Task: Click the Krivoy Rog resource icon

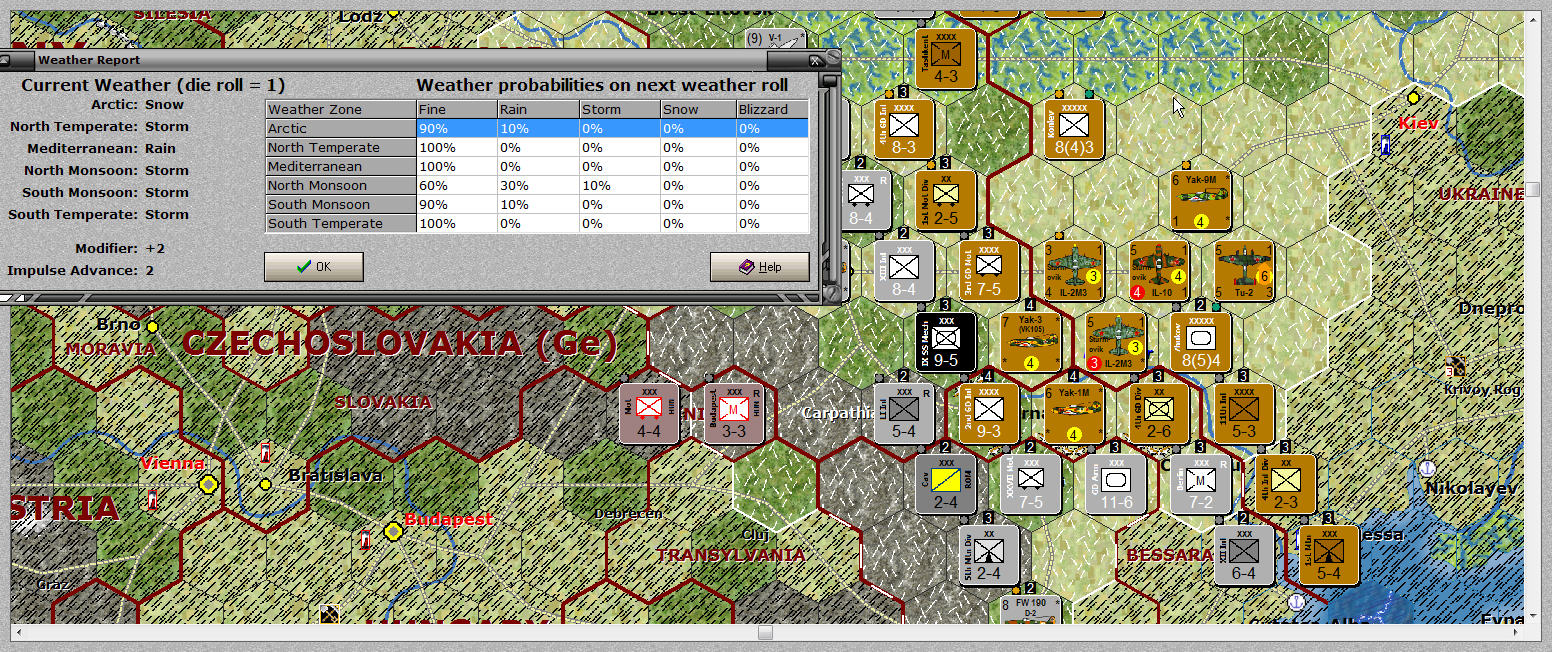Action: coord(1456,367)
